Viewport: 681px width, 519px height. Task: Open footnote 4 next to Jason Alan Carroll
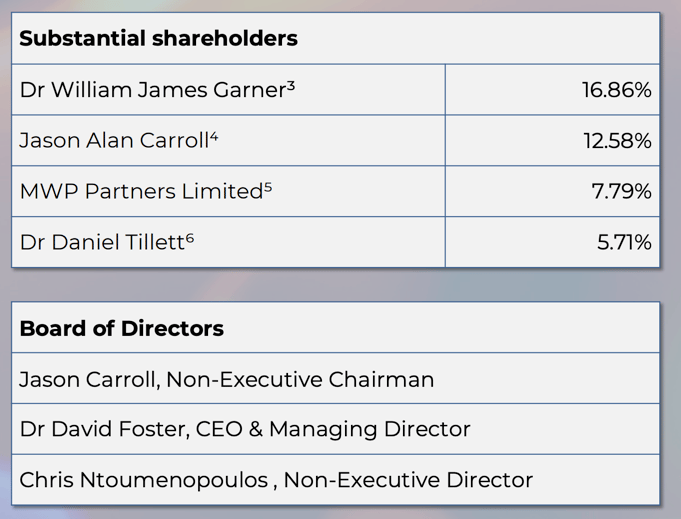pyautogui.click(x=214, y=136)
